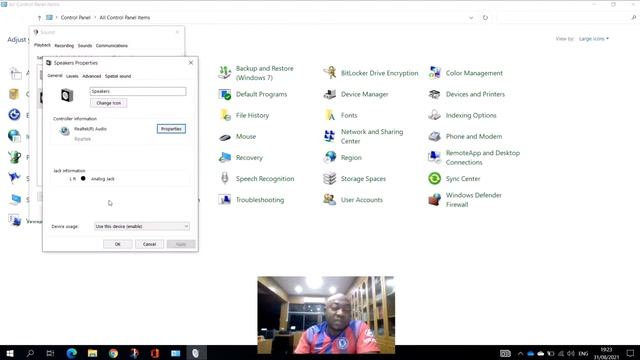Open Task View from the taskbar
The width and height of the screenshot is (640, 360).
click(x=50, y=353)
